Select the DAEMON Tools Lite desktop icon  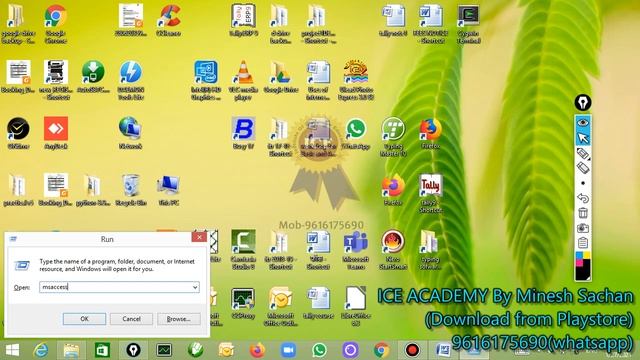coord(131,80)
